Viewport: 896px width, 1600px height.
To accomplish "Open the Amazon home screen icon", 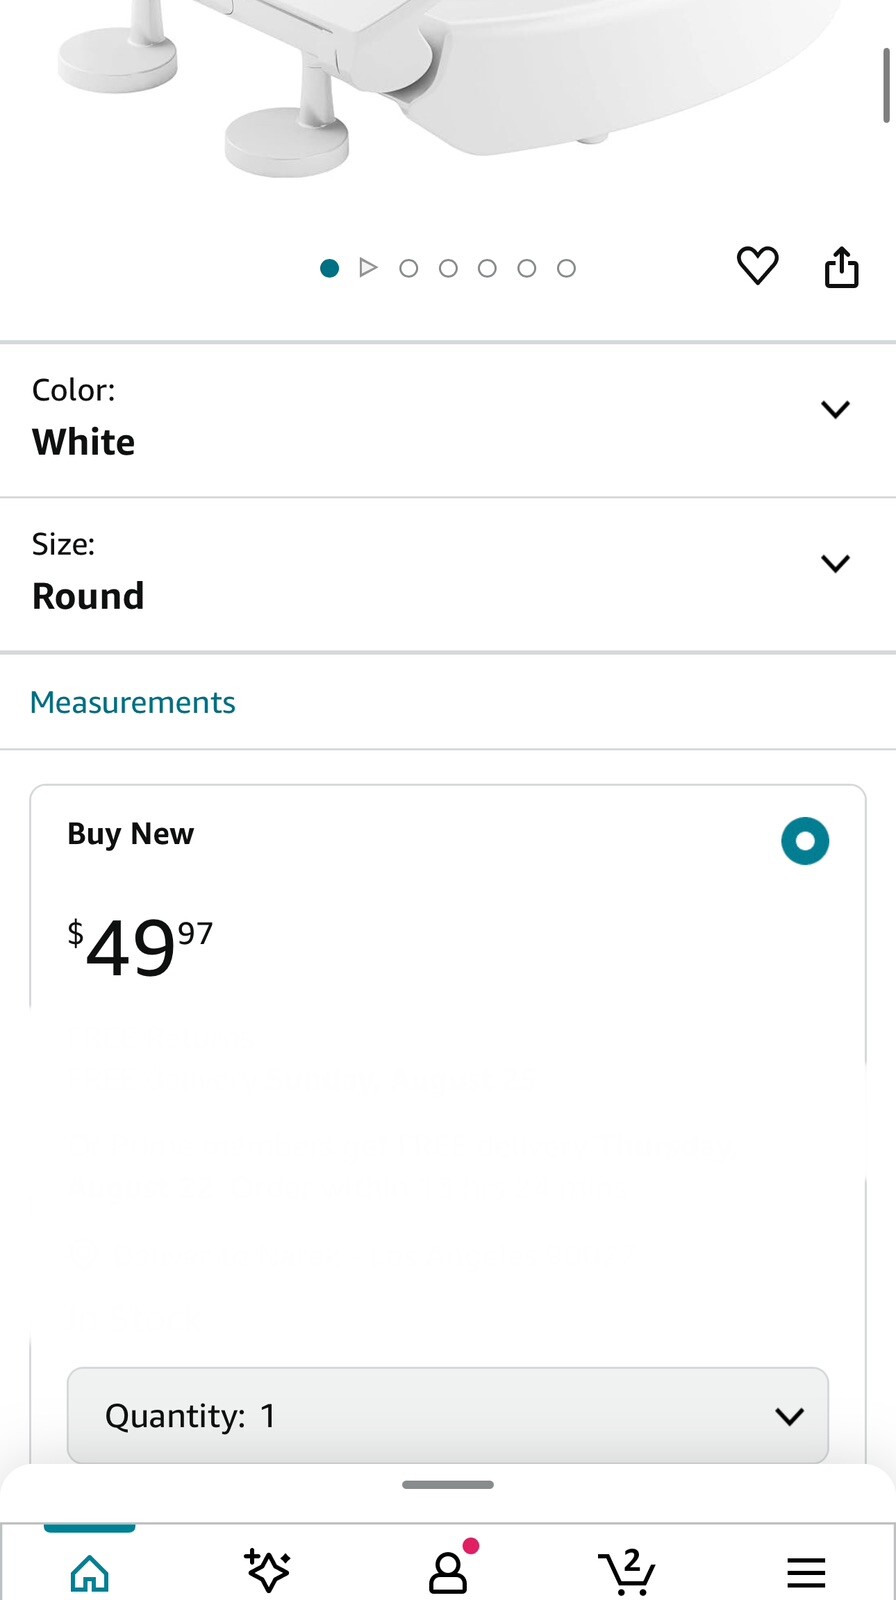I will [89, 1570].
